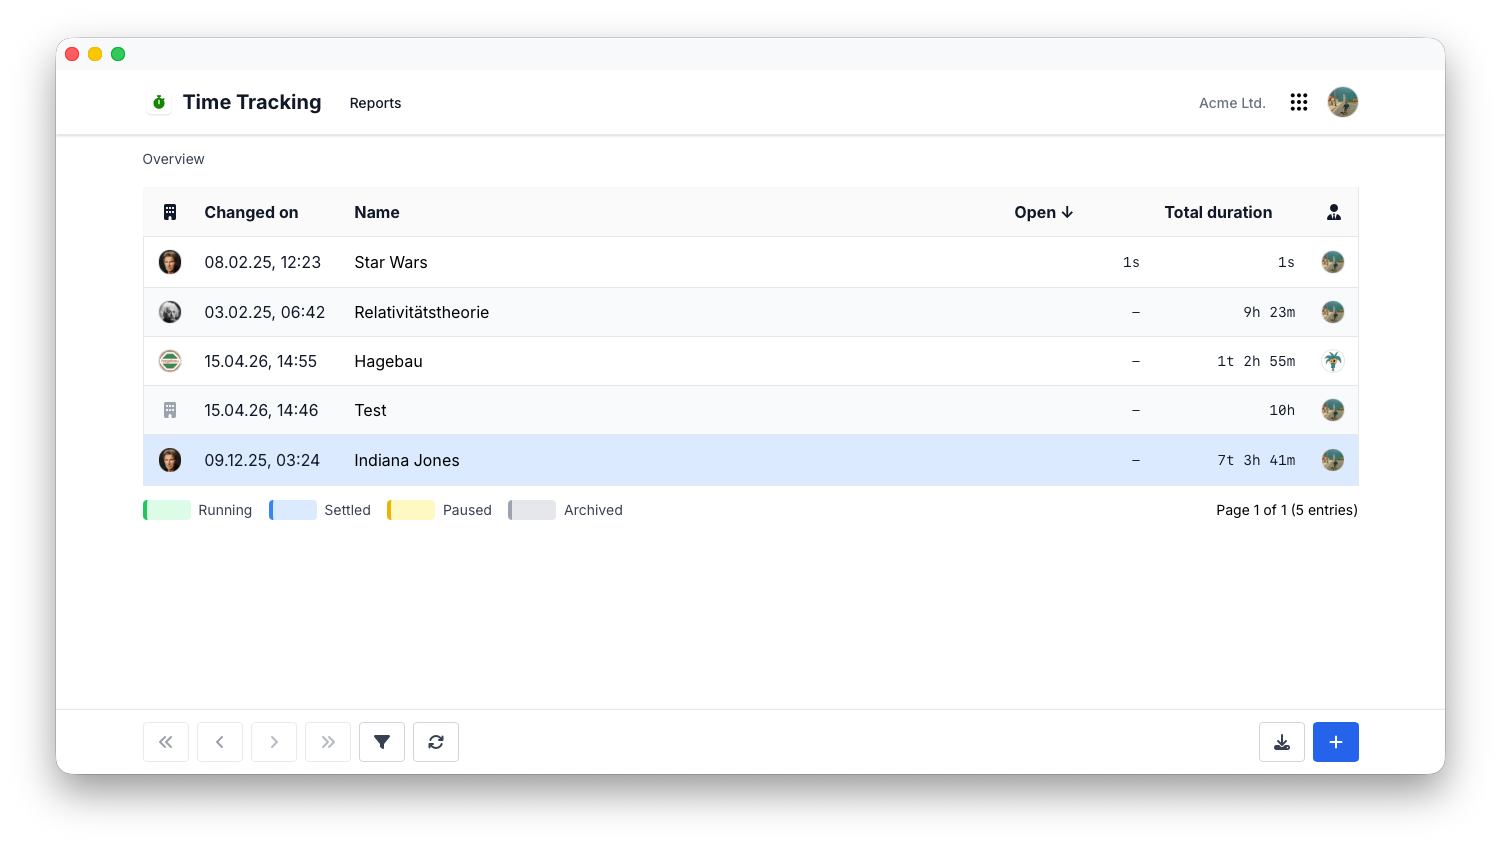This screenshot has width=1501, height=848.
Task: Select the Test entry name
Action: [x=370, y=410]
